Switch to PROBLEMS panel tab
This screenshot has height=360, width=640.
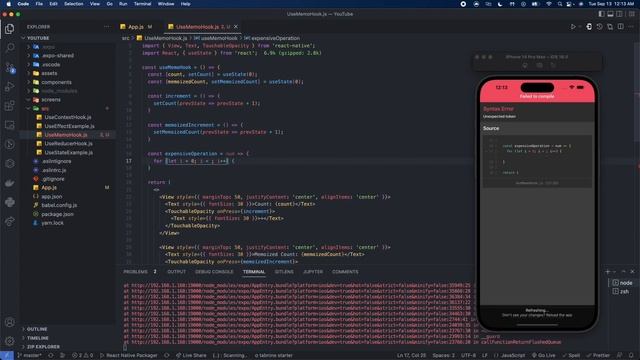140,272
